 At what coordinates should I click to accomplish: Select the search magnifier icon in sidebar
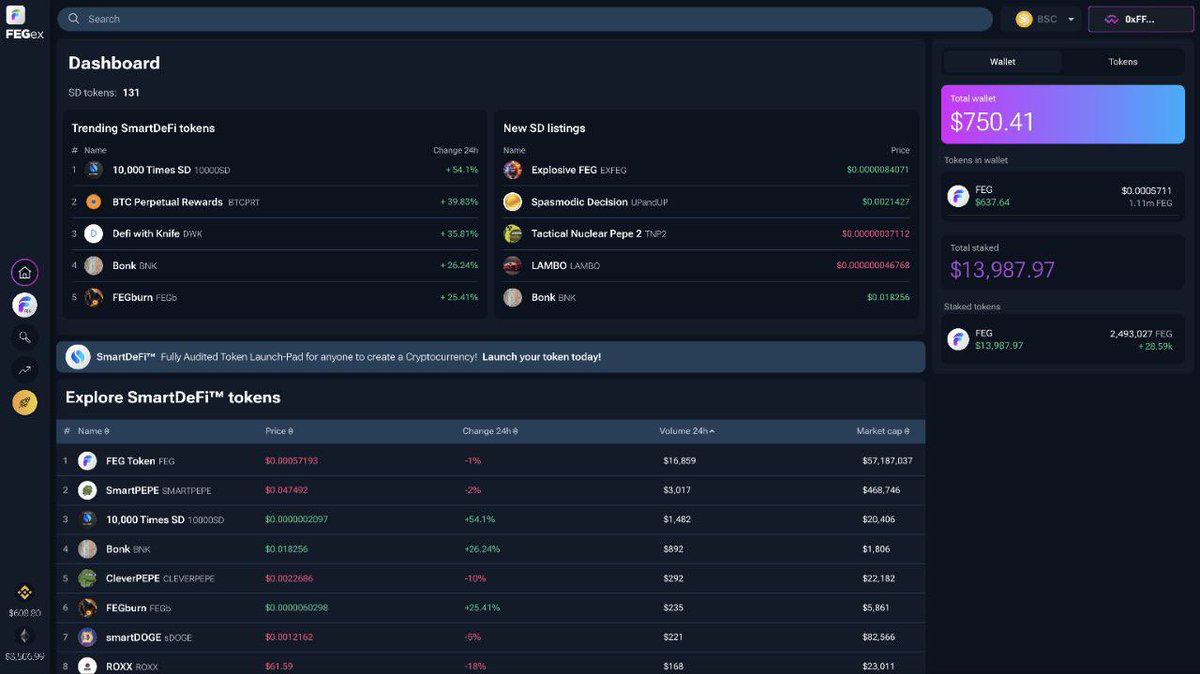(x=24, y=337)
